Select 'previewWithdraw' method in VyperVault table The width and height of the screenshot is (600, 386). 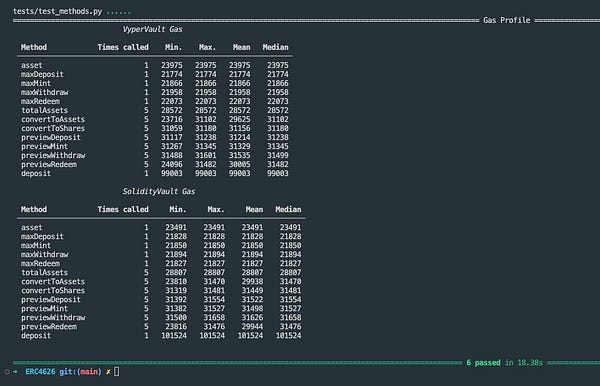pyautogui.click(x=53, y=155)
